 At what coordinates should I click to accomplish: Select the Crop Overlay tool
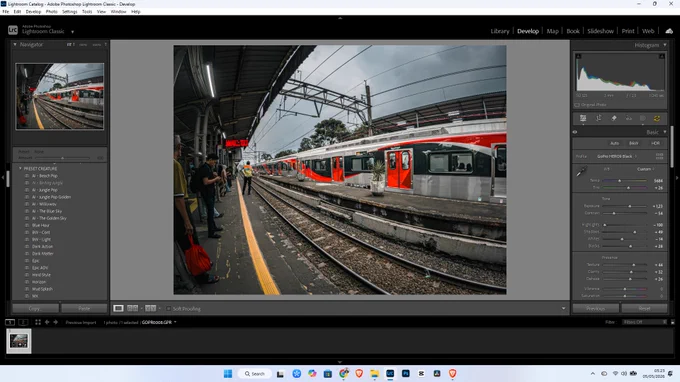click(x=598, y=118)
